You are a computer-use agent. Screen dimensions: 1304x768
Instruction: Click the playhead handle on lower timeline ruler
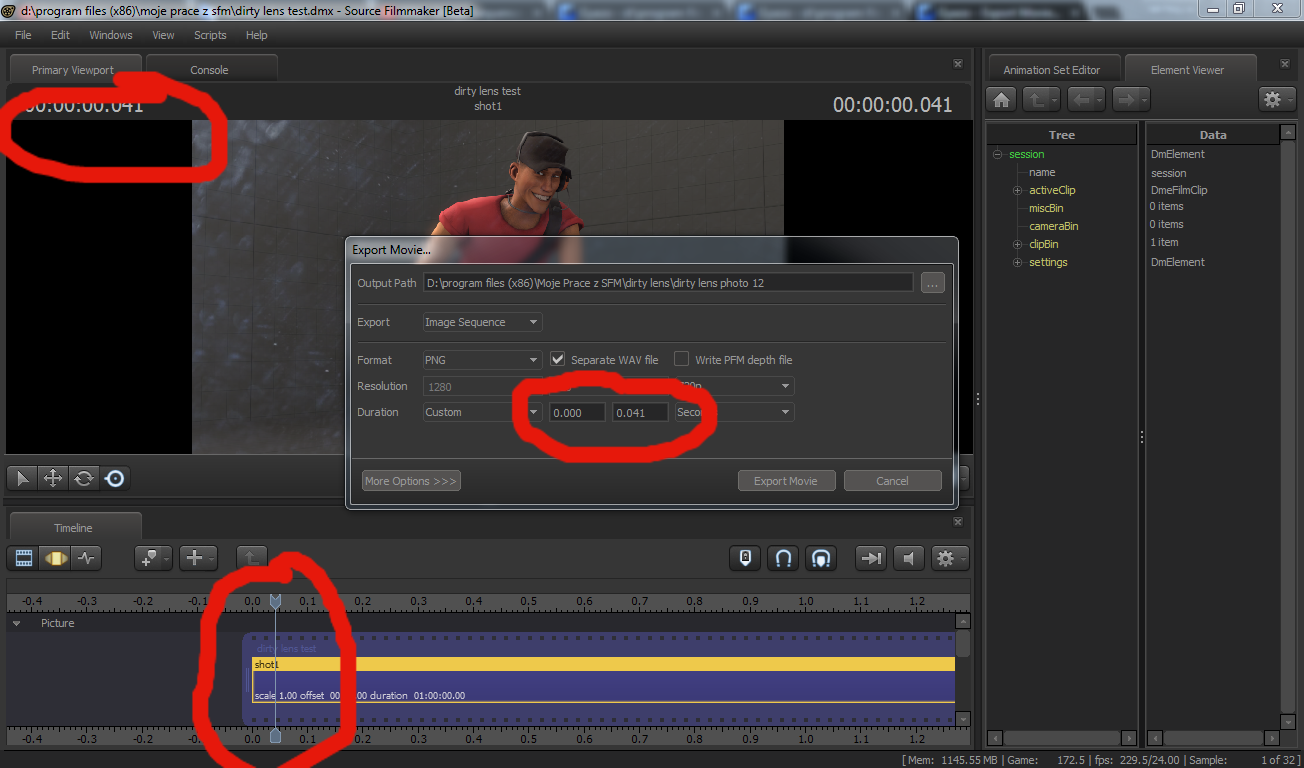click(276, 737)
